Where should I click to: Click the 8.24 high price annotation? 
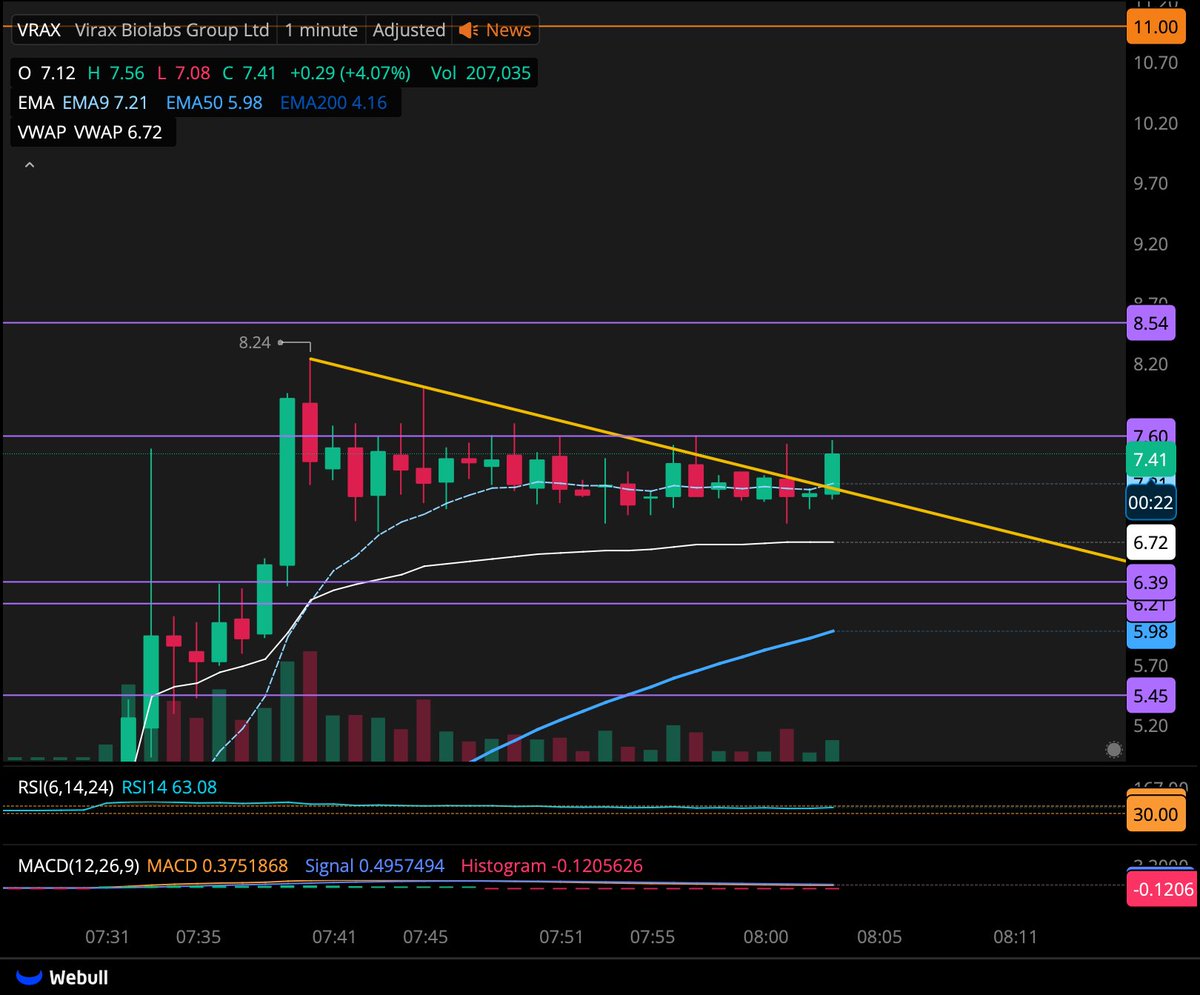(x=254, y=342)
